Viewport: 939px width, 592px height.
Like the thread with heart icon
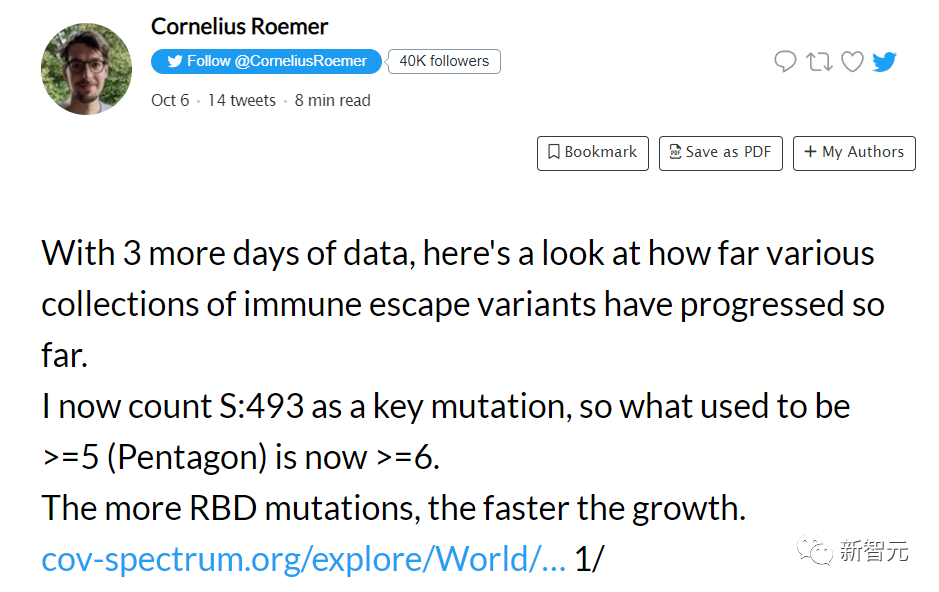tap(852, 62)
